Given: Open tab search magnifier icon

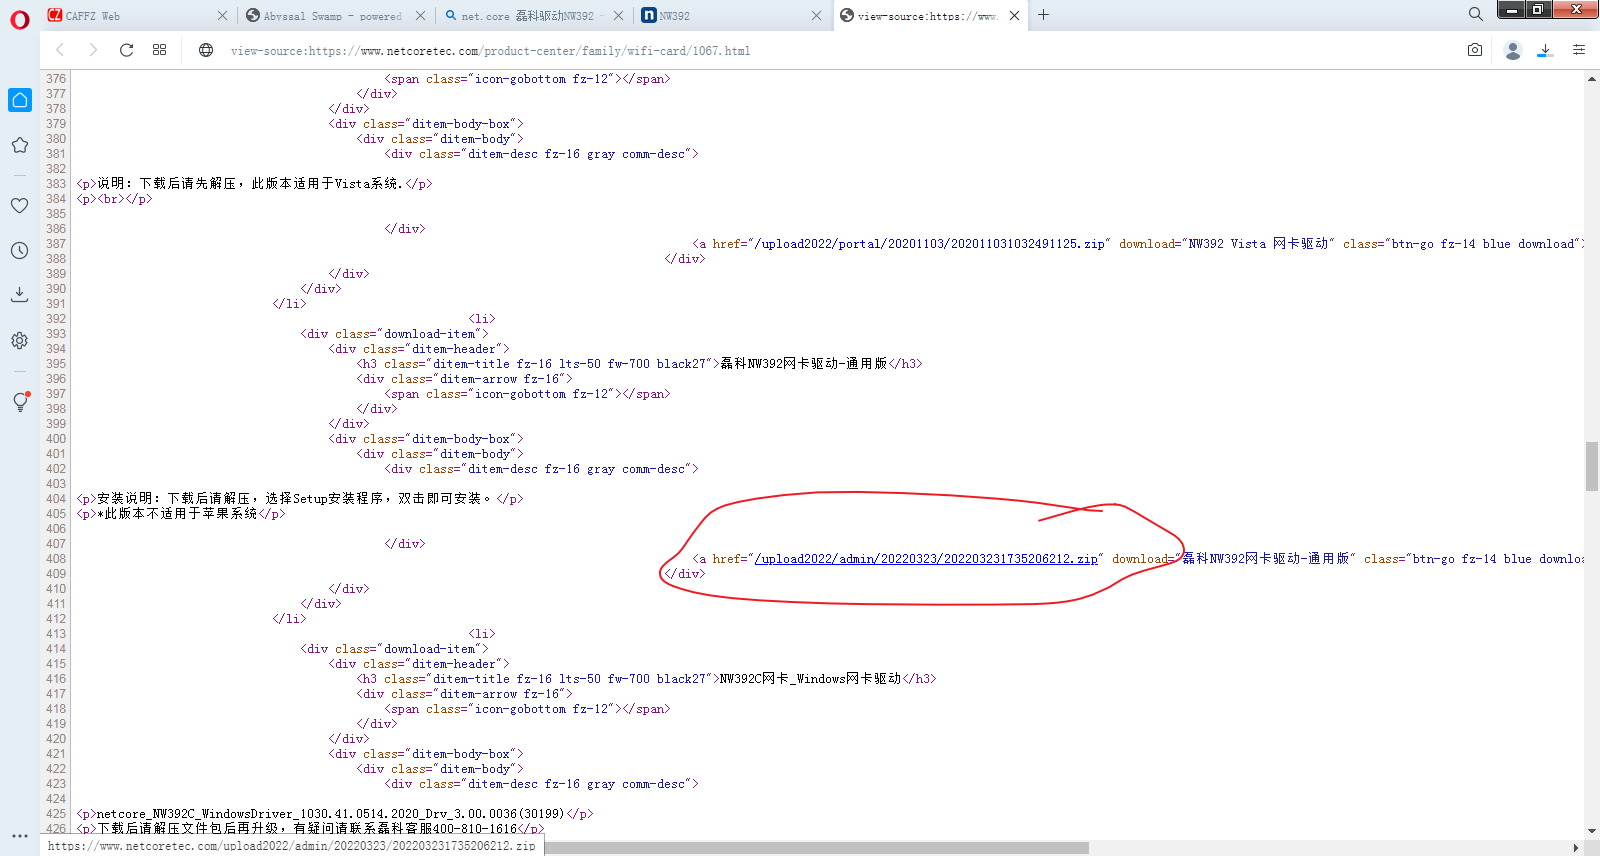Looking at the screenshot, I should [1475, 14].
